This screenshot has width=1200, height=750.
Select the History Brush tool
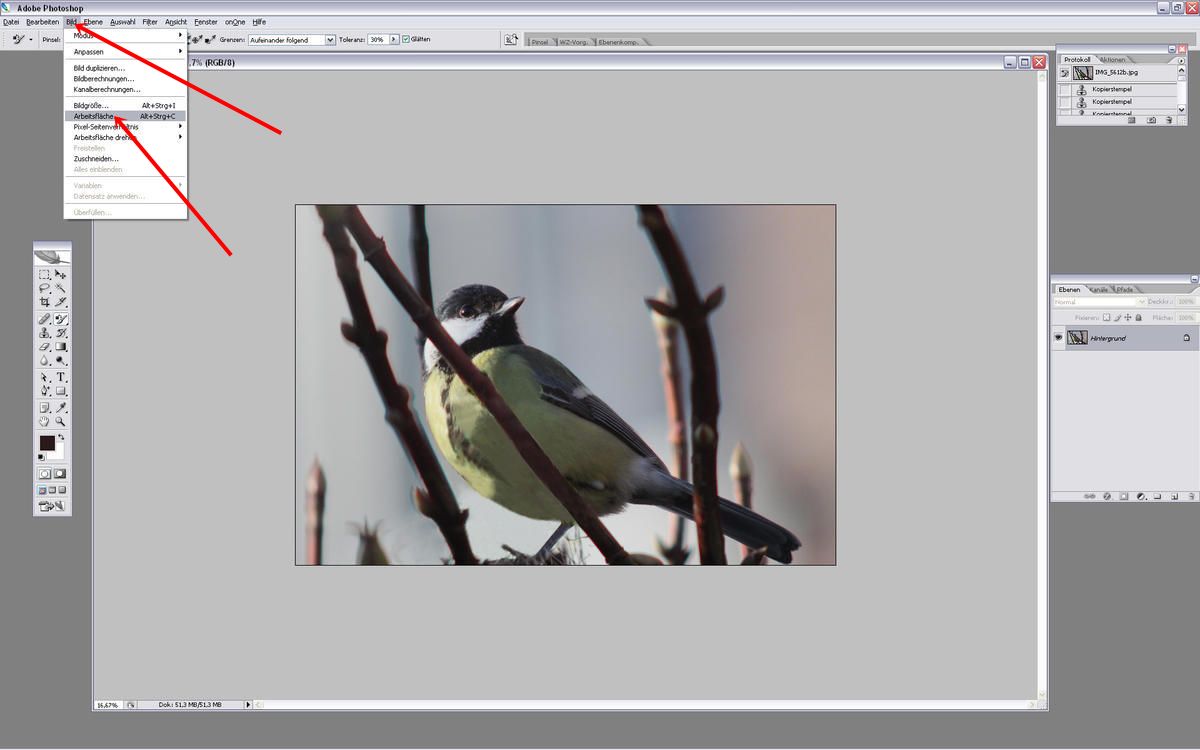click(x=61, y=333)
